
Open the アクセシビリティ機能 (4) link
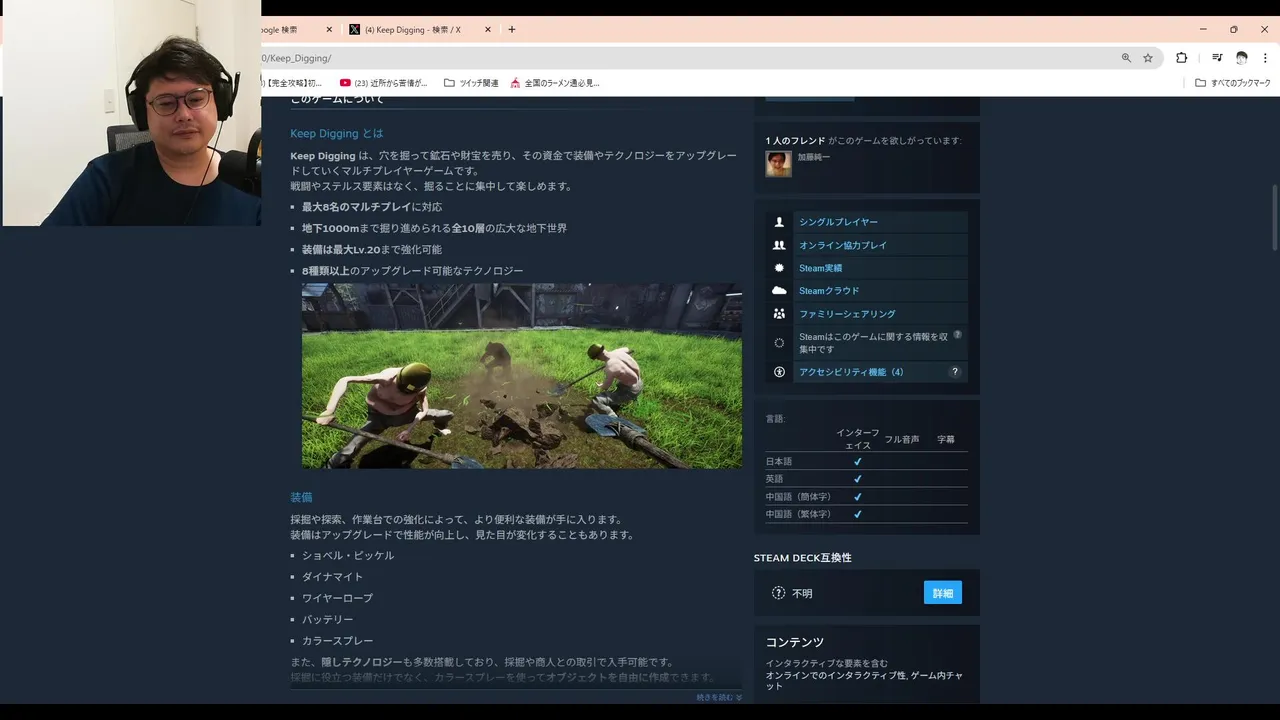point(851,372)
